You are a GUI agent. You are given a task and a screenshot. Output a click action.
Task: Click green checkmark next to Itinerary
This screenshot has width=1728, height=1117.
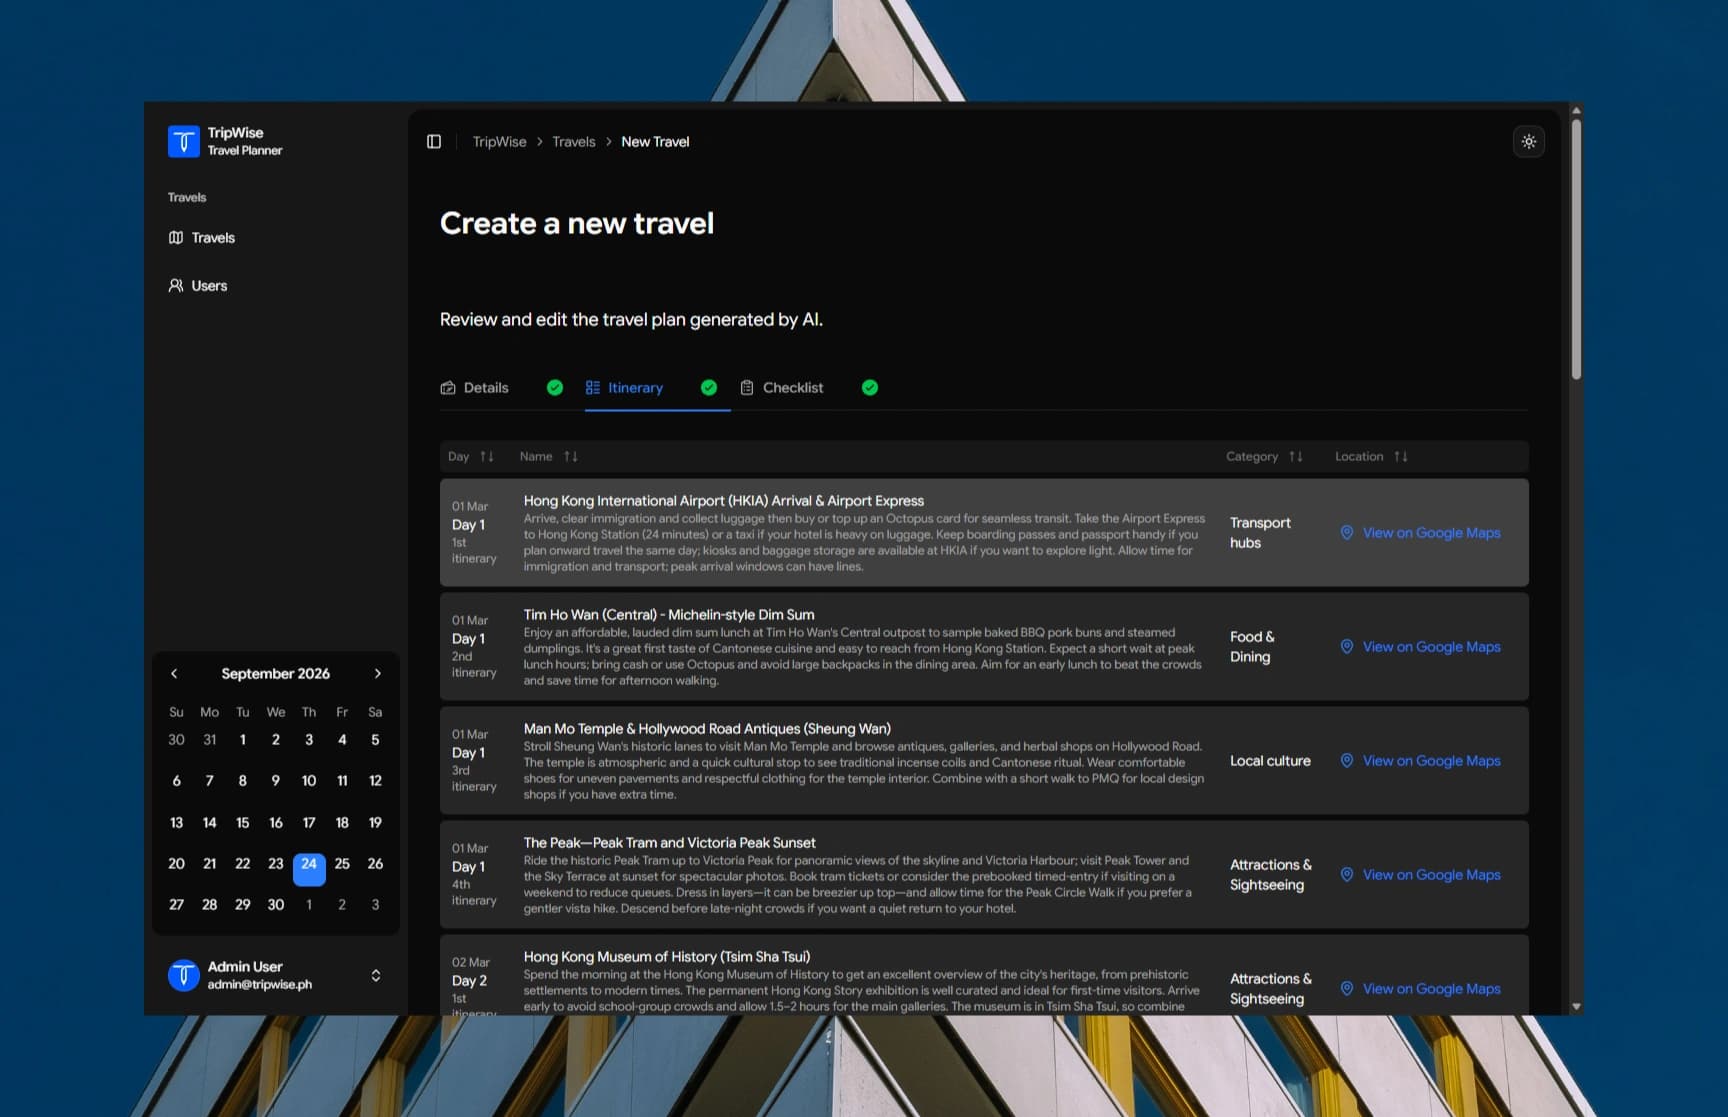[x=709, y=388]
